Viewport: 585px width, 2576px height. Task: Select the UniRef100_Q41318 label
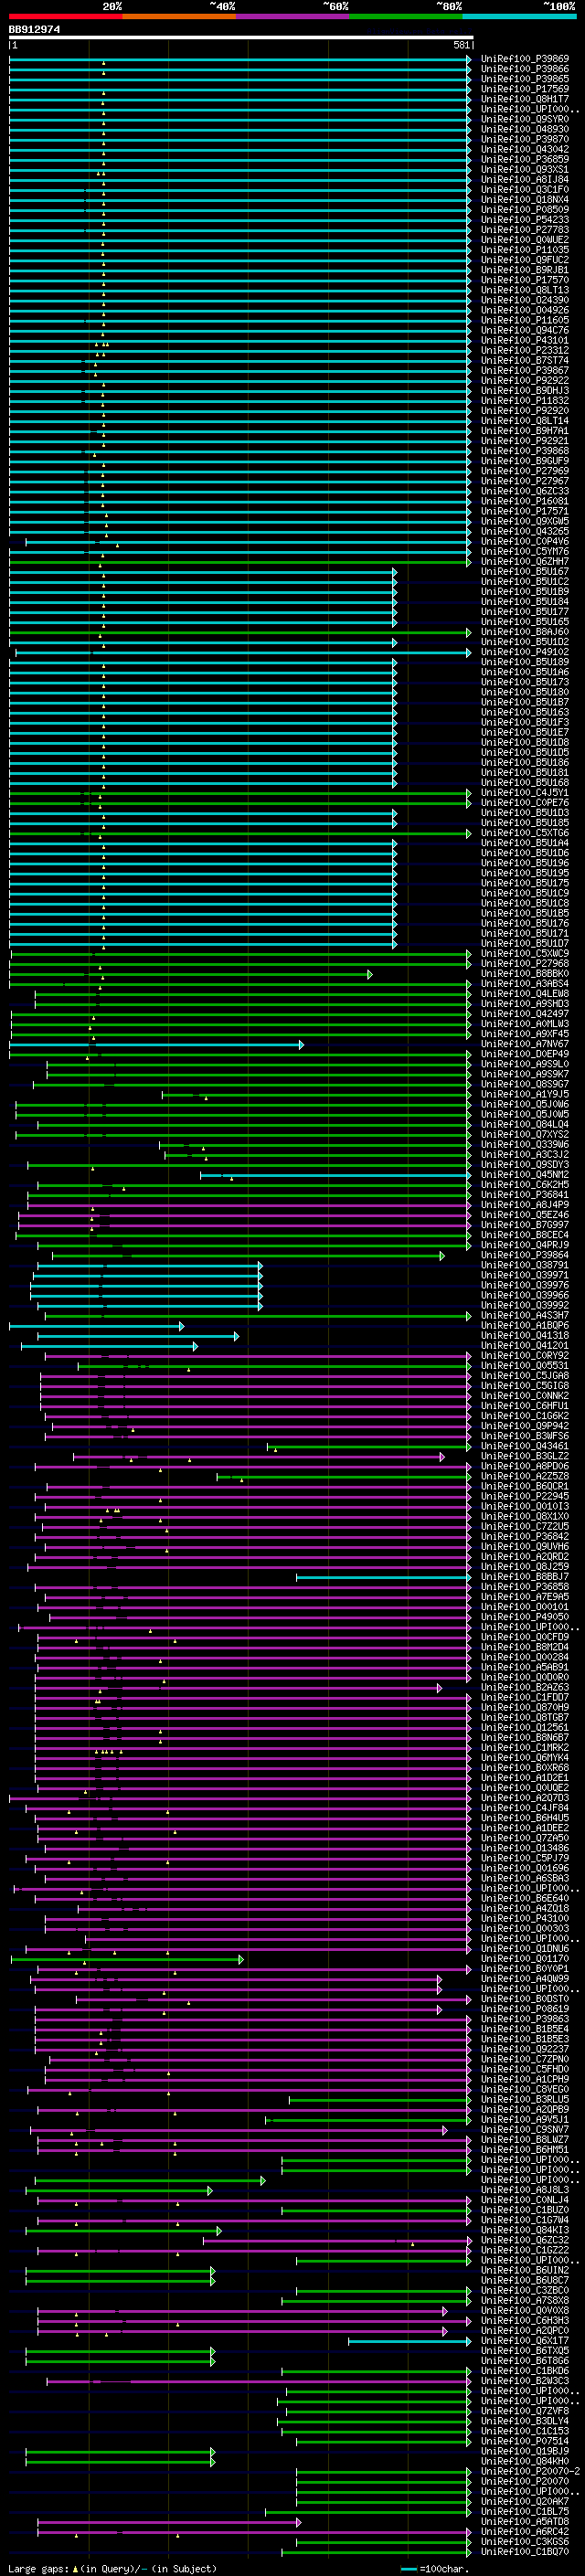click(x=525, y=1336)
